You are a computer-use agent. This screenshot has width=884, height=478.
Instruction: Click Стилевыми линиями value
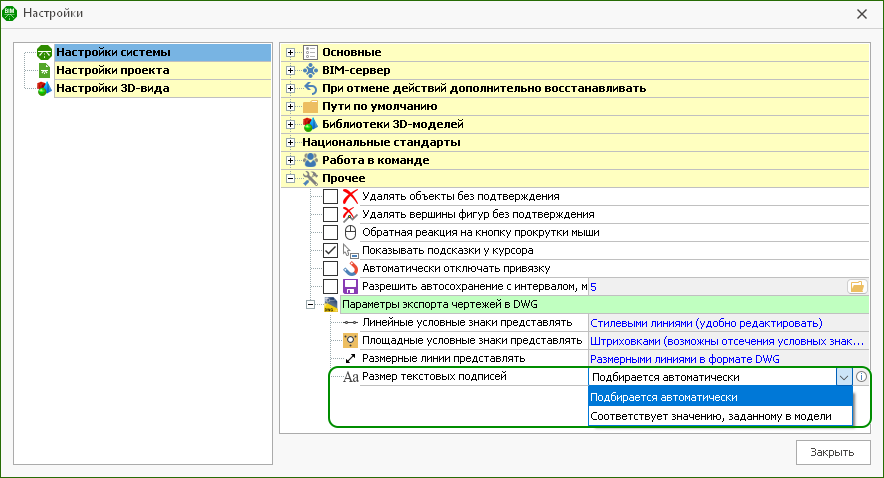pos(706,324)
